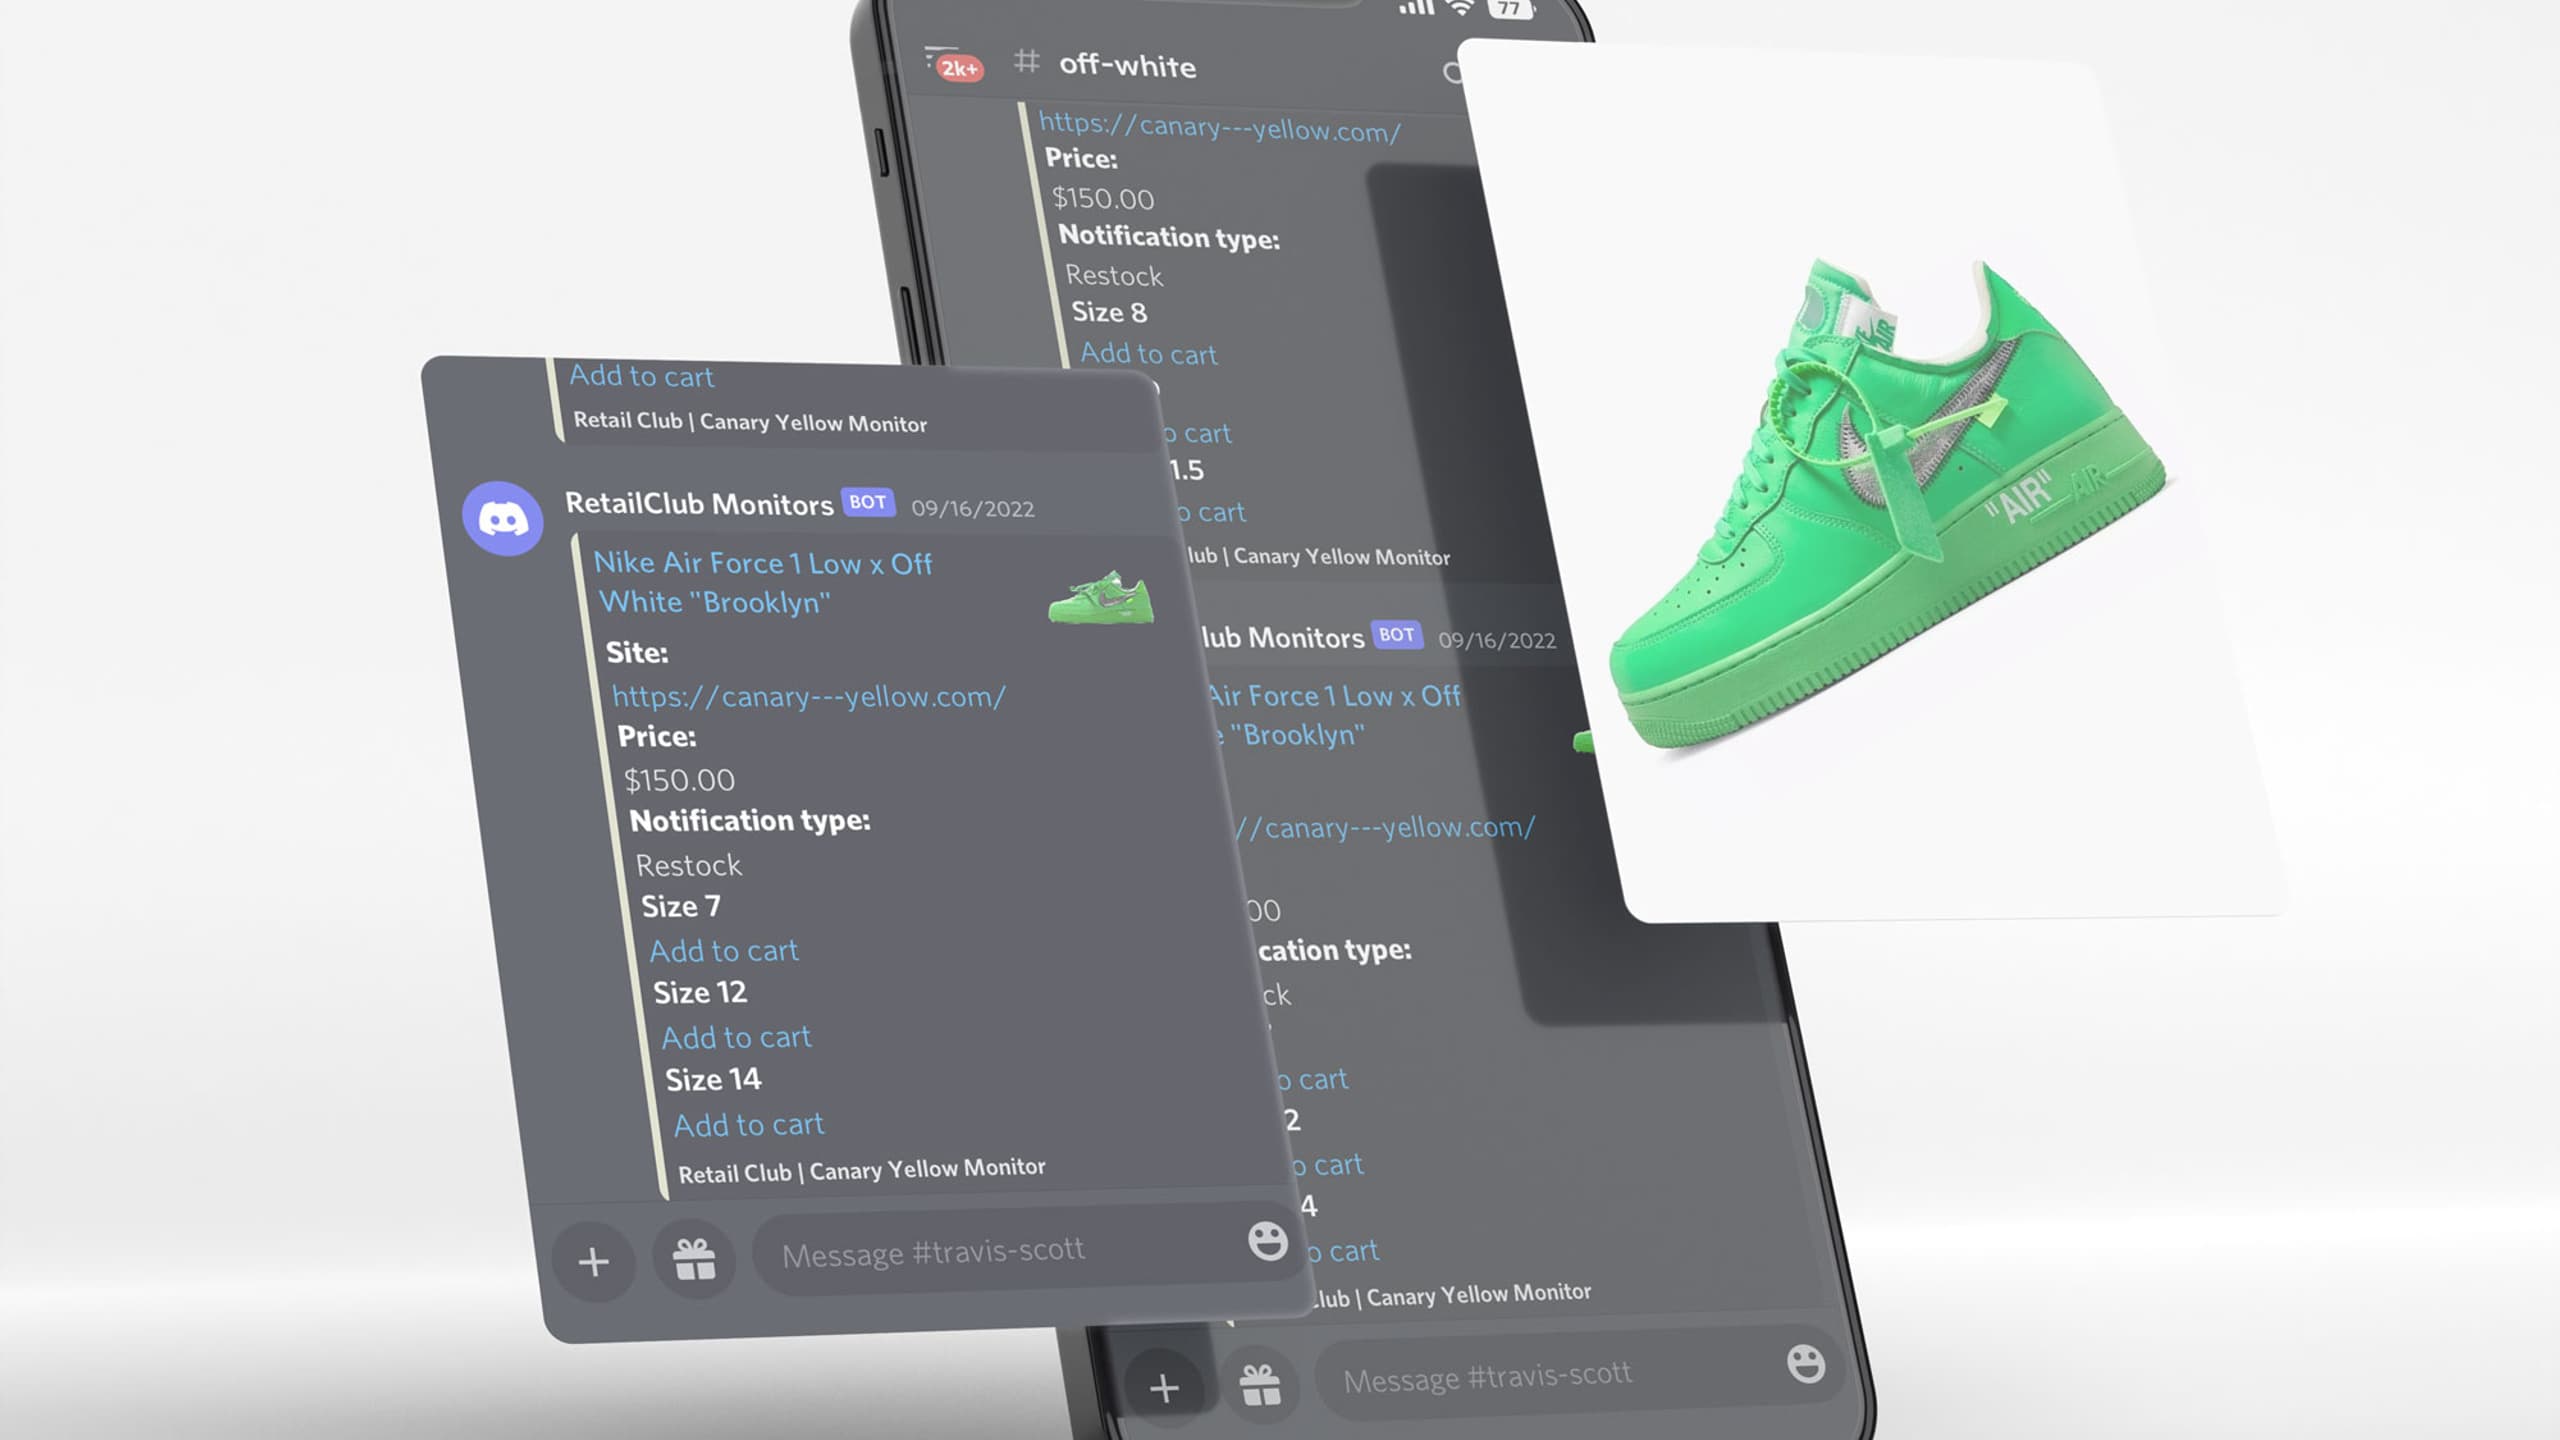Open the gift icon in floating card
This screenshot has width=2560, height=1440.
[694, 1259]
